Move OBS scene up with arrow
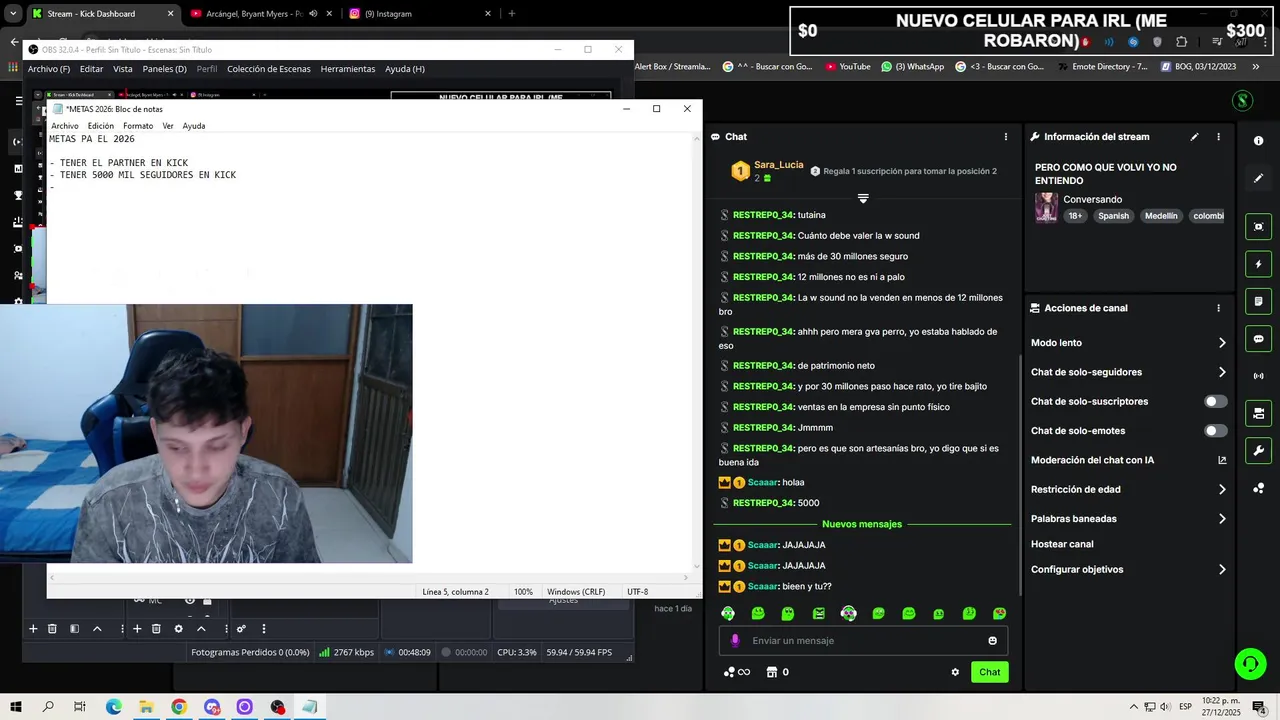The height and width of the screenshot is (720, 1280). (x=97, y=629)
